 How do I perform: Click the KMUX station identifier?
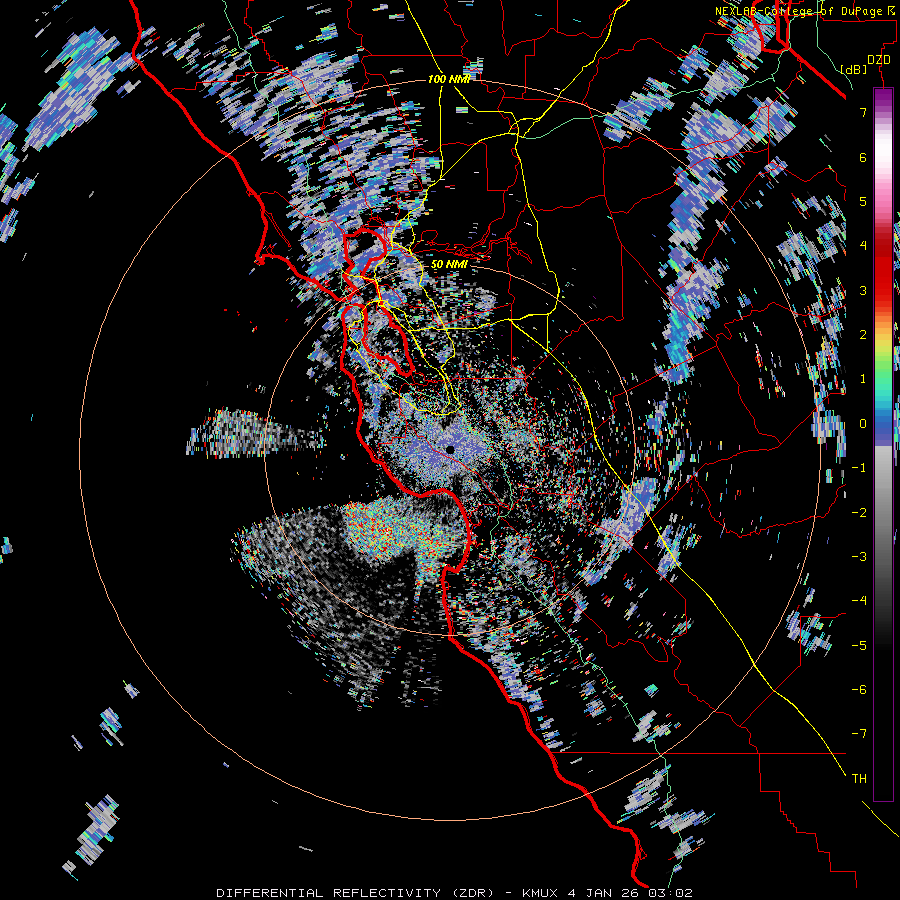point(542,893)
